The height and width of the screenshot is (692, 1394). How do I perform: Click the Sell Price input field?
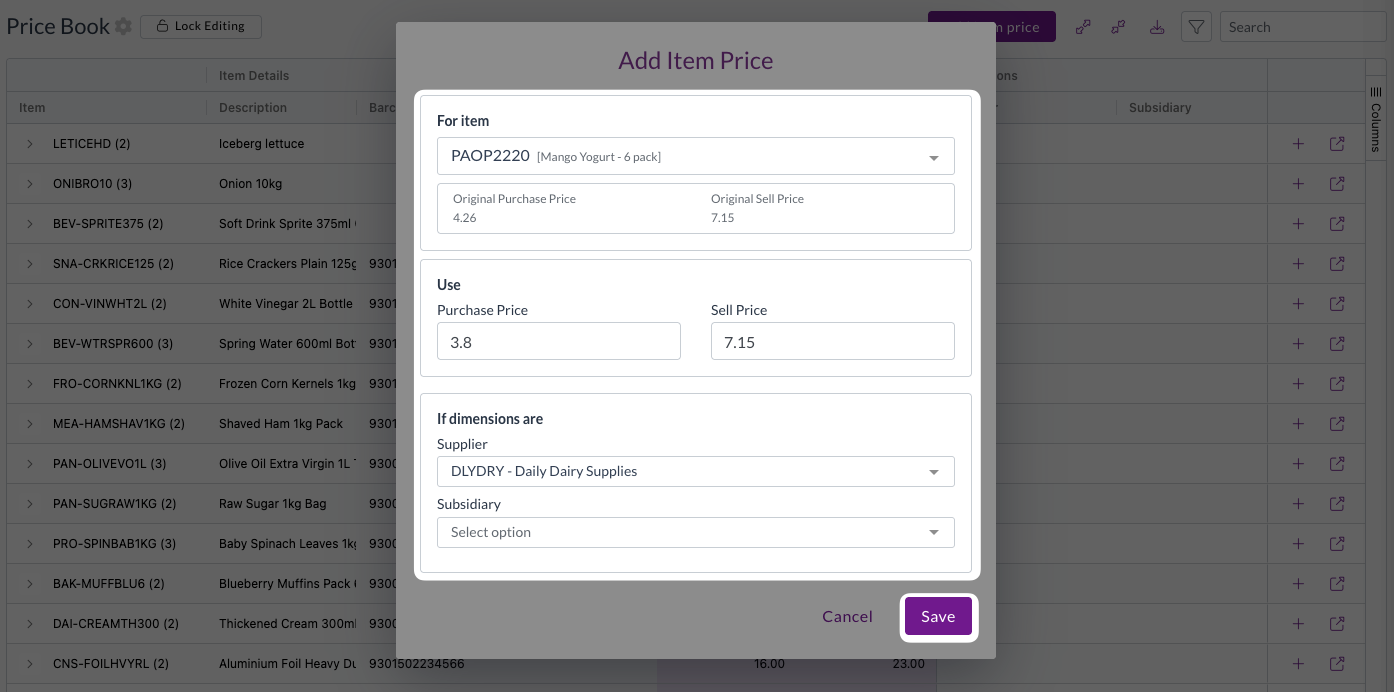coord(832,341)
